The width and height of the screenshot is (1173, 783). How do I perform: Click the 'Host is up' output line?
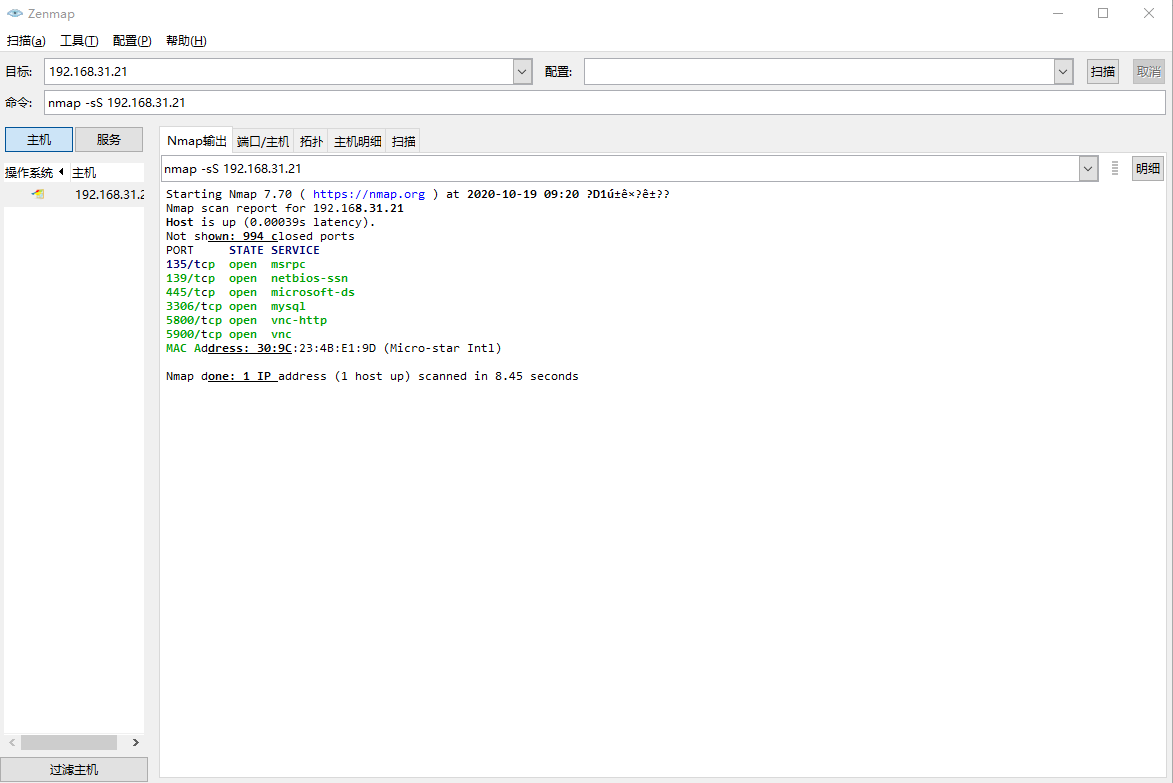pyautogui.click(x=270, y=222)
